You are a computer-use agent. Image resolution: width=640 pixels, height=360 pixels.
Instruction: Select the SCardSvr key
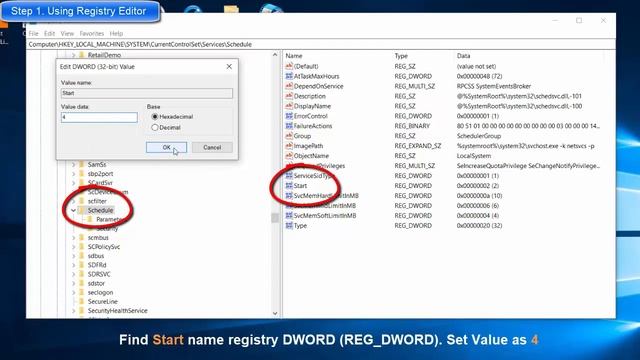coord(100,183)
